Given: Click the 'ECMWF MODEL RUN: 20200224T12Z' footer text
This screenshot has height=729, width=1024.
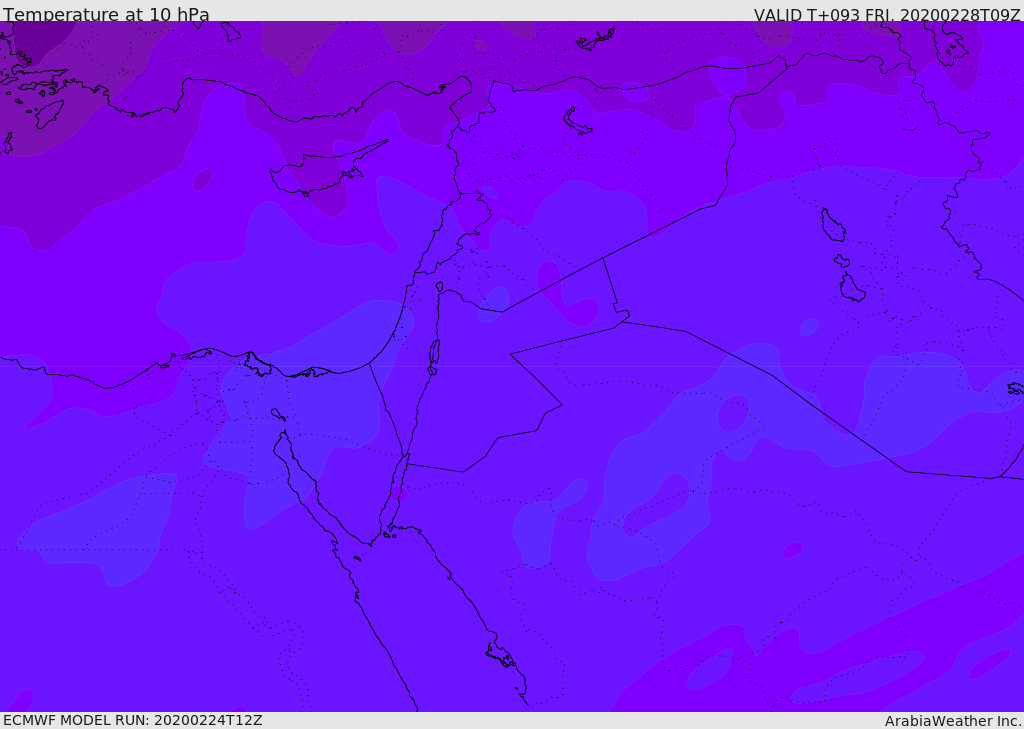Looking at the screenshot, I should coord(133,721).
